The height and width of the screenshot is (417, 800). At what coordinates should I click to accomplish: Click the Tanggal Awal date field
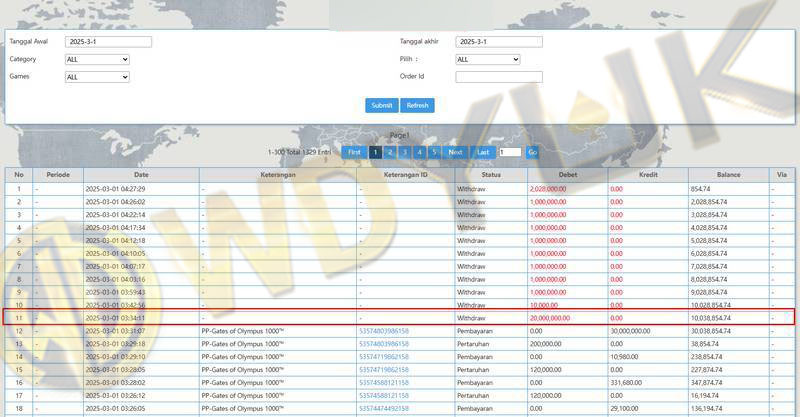(x=108, y=42)
